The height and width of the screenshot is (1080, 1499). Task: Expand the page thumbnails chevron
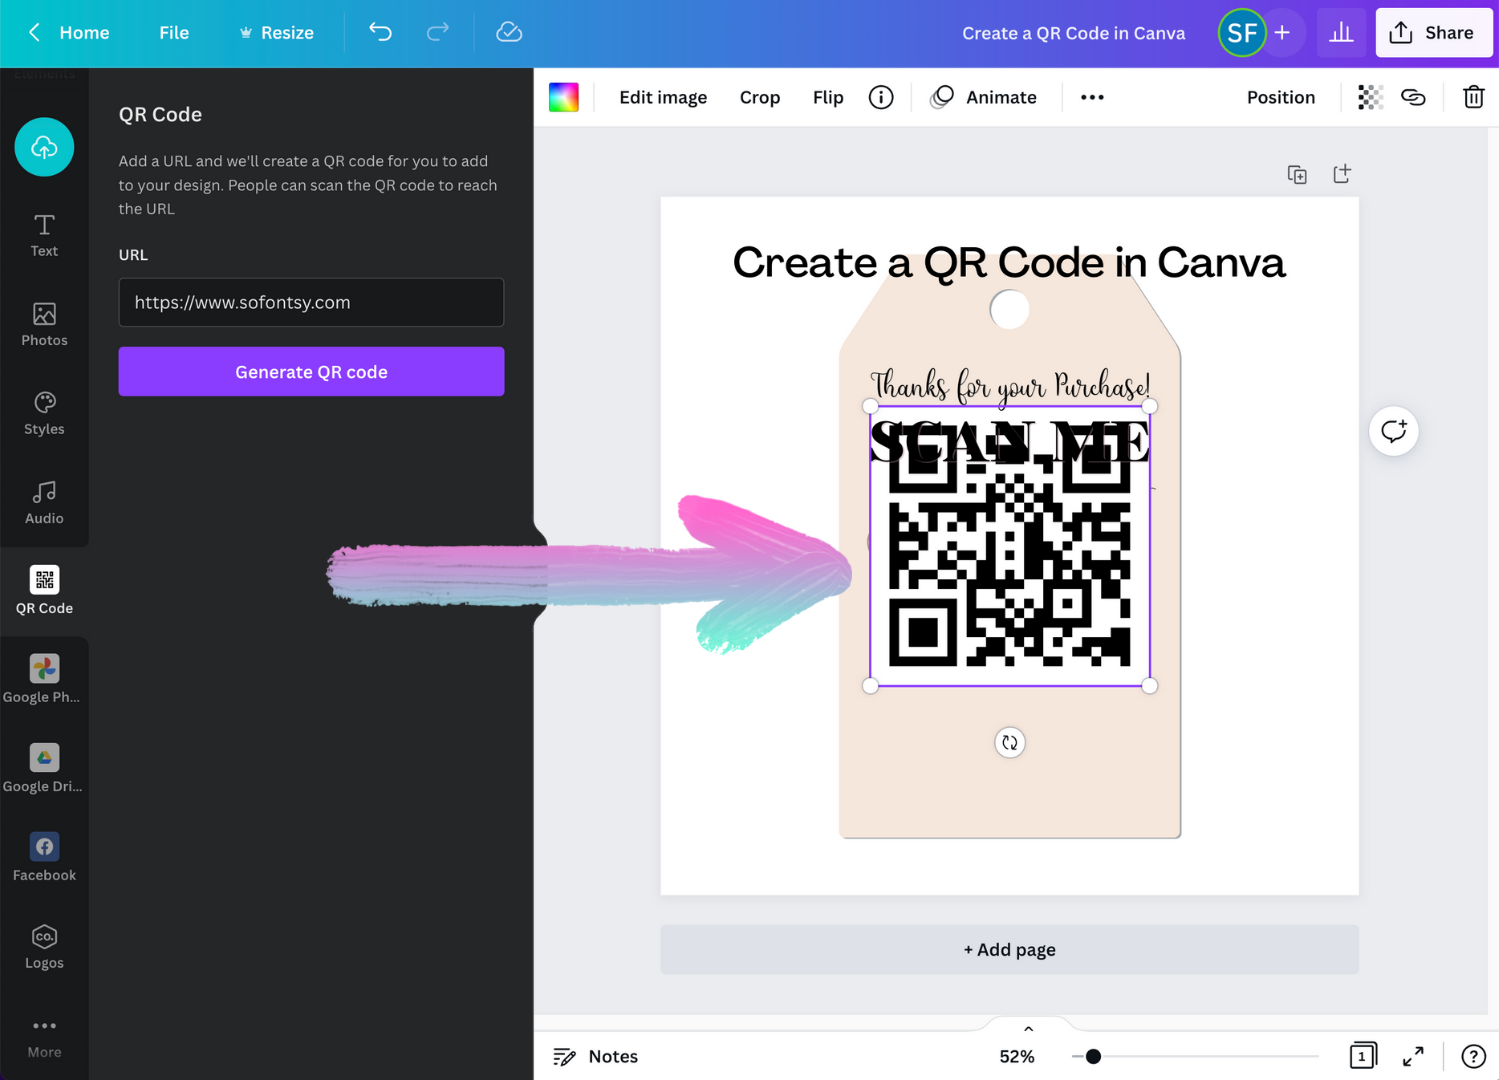[1028, 1028]
